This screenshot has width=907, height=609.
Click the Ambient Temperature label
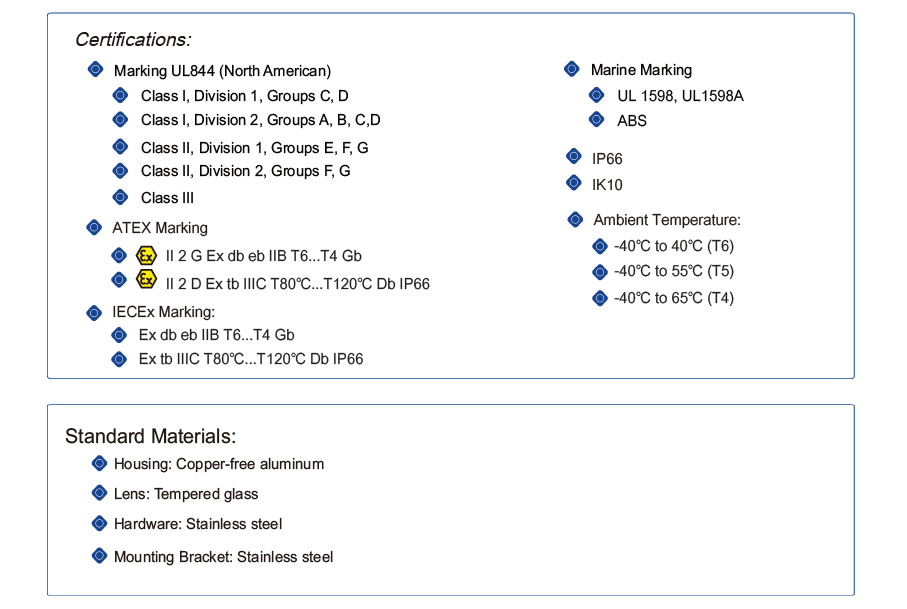click(x=667, y=220)
